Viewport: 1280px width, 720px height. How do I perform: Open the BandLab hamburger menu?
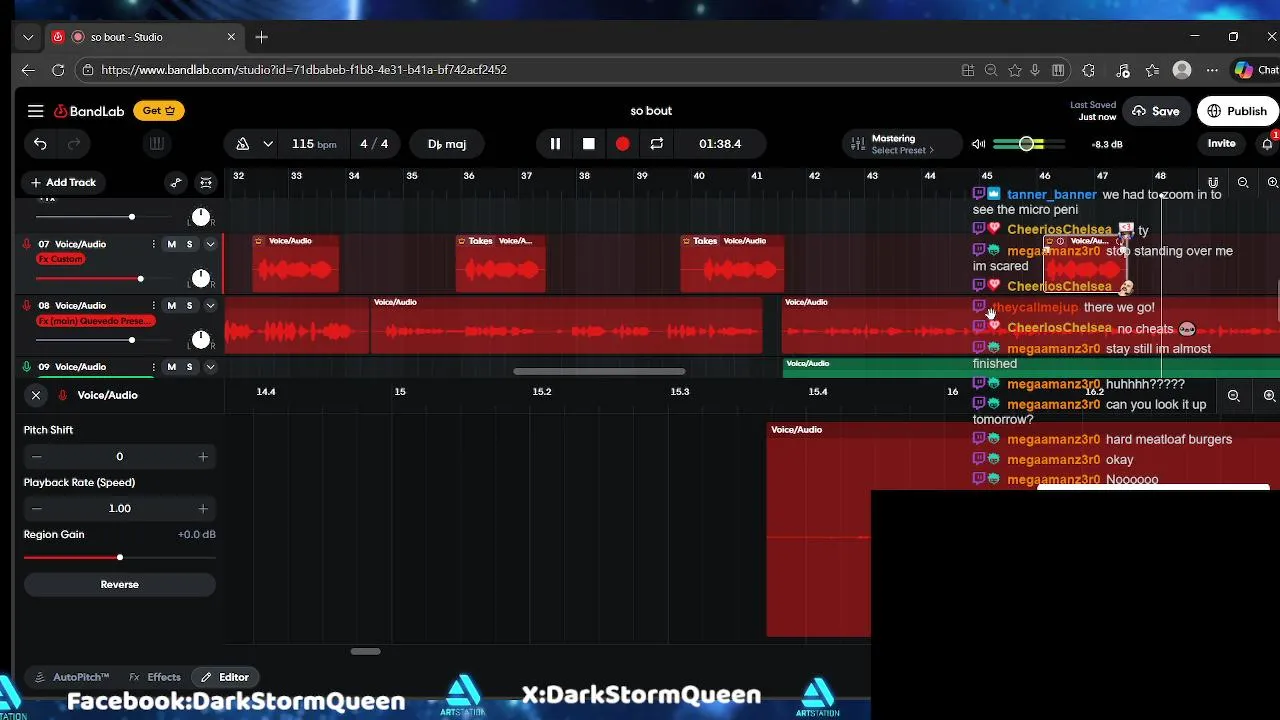click(36, 111)
